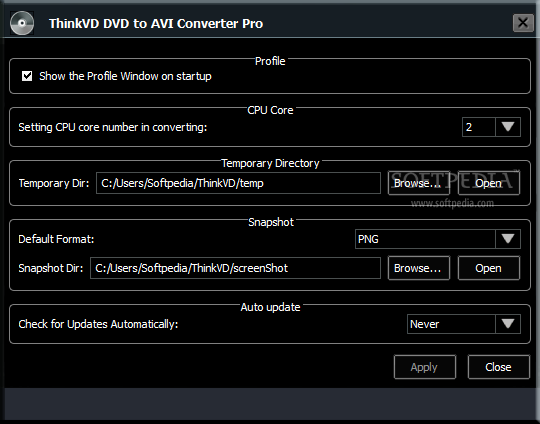Open the snapshot Default Format PNG dropdown
The height and width of the screenshot is (424, 540).
click(x=438, y=239)
